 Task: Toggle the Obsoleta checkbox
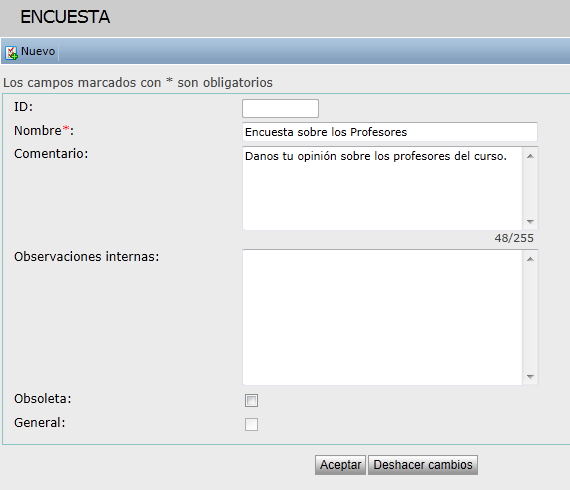(x=251, y=401)
